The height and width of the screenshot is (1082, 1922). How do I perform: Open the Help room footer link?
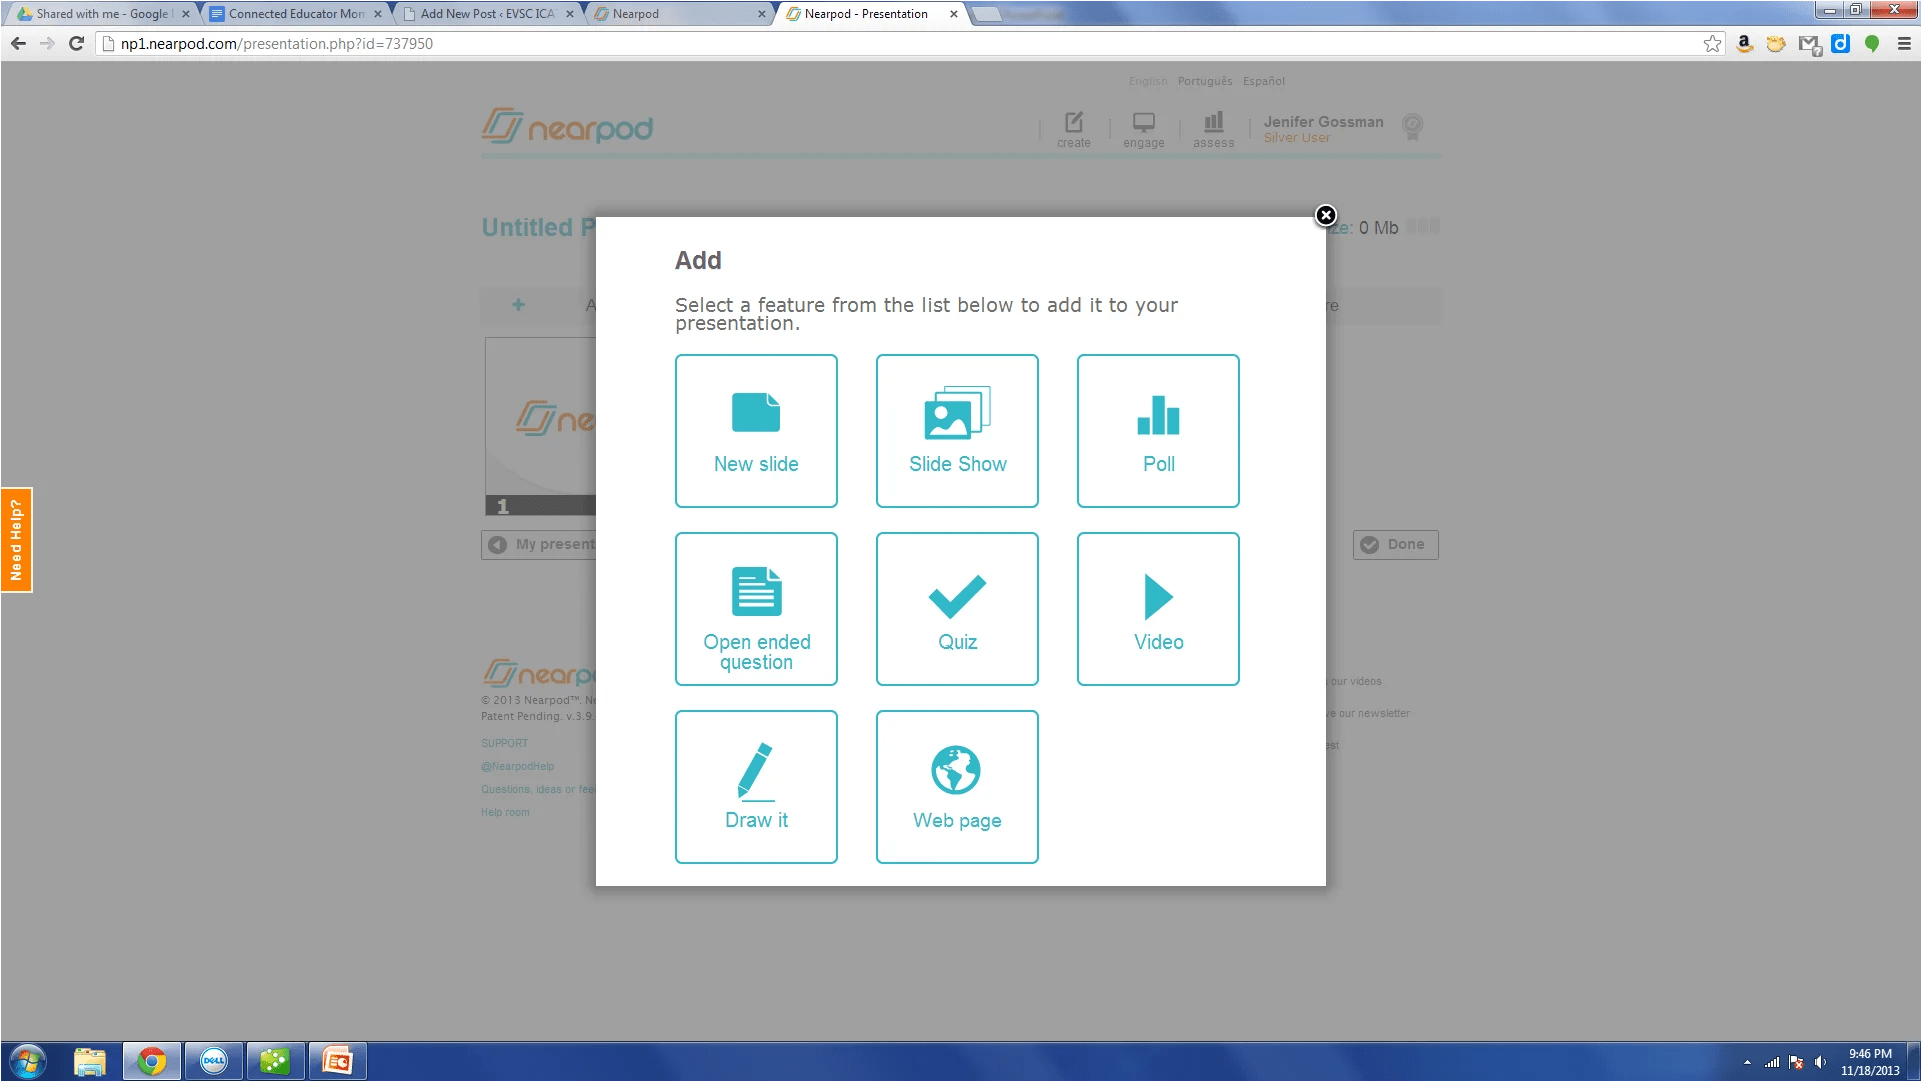[x=505, y=812]
